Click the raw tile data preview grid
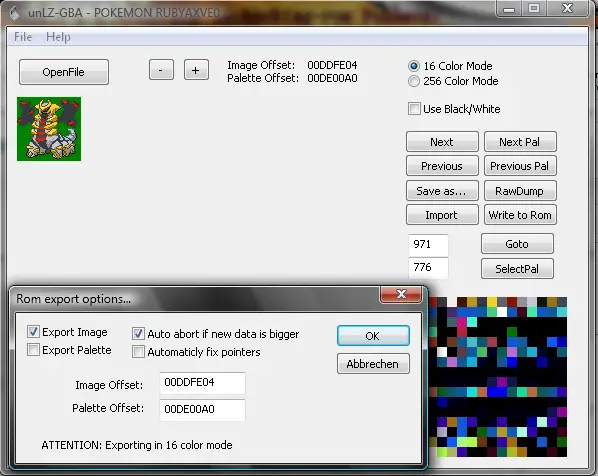The image size is (598, 476). [x=498, y=377]
